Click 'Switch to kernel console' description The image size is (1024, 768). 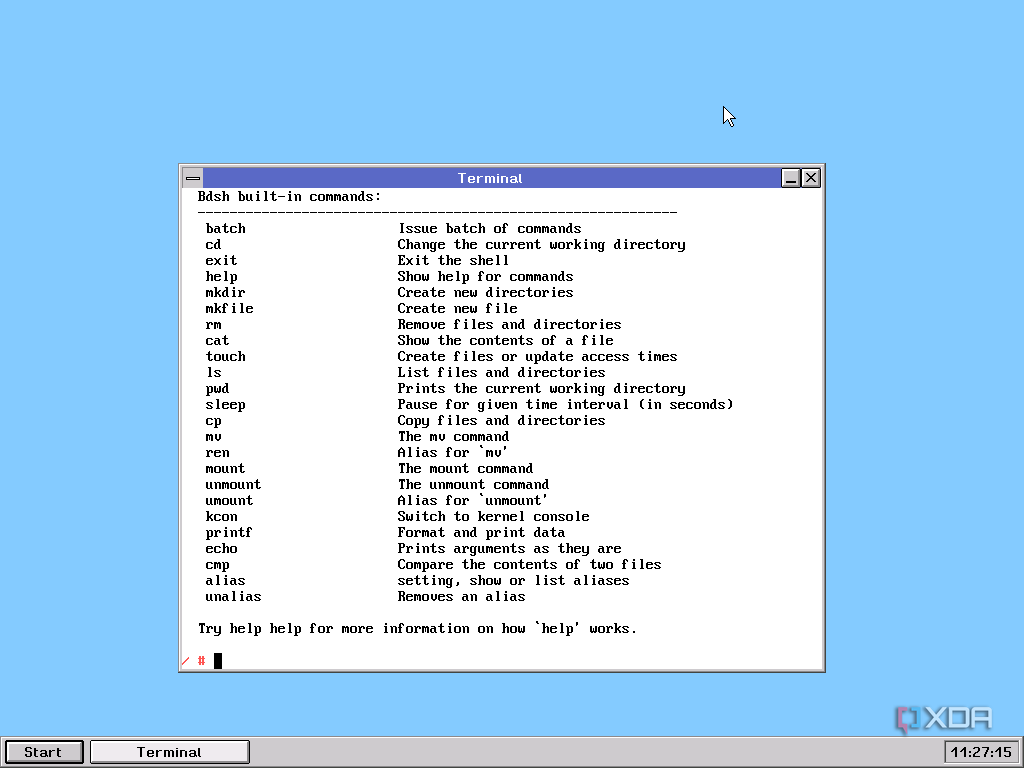coord(494,517)
